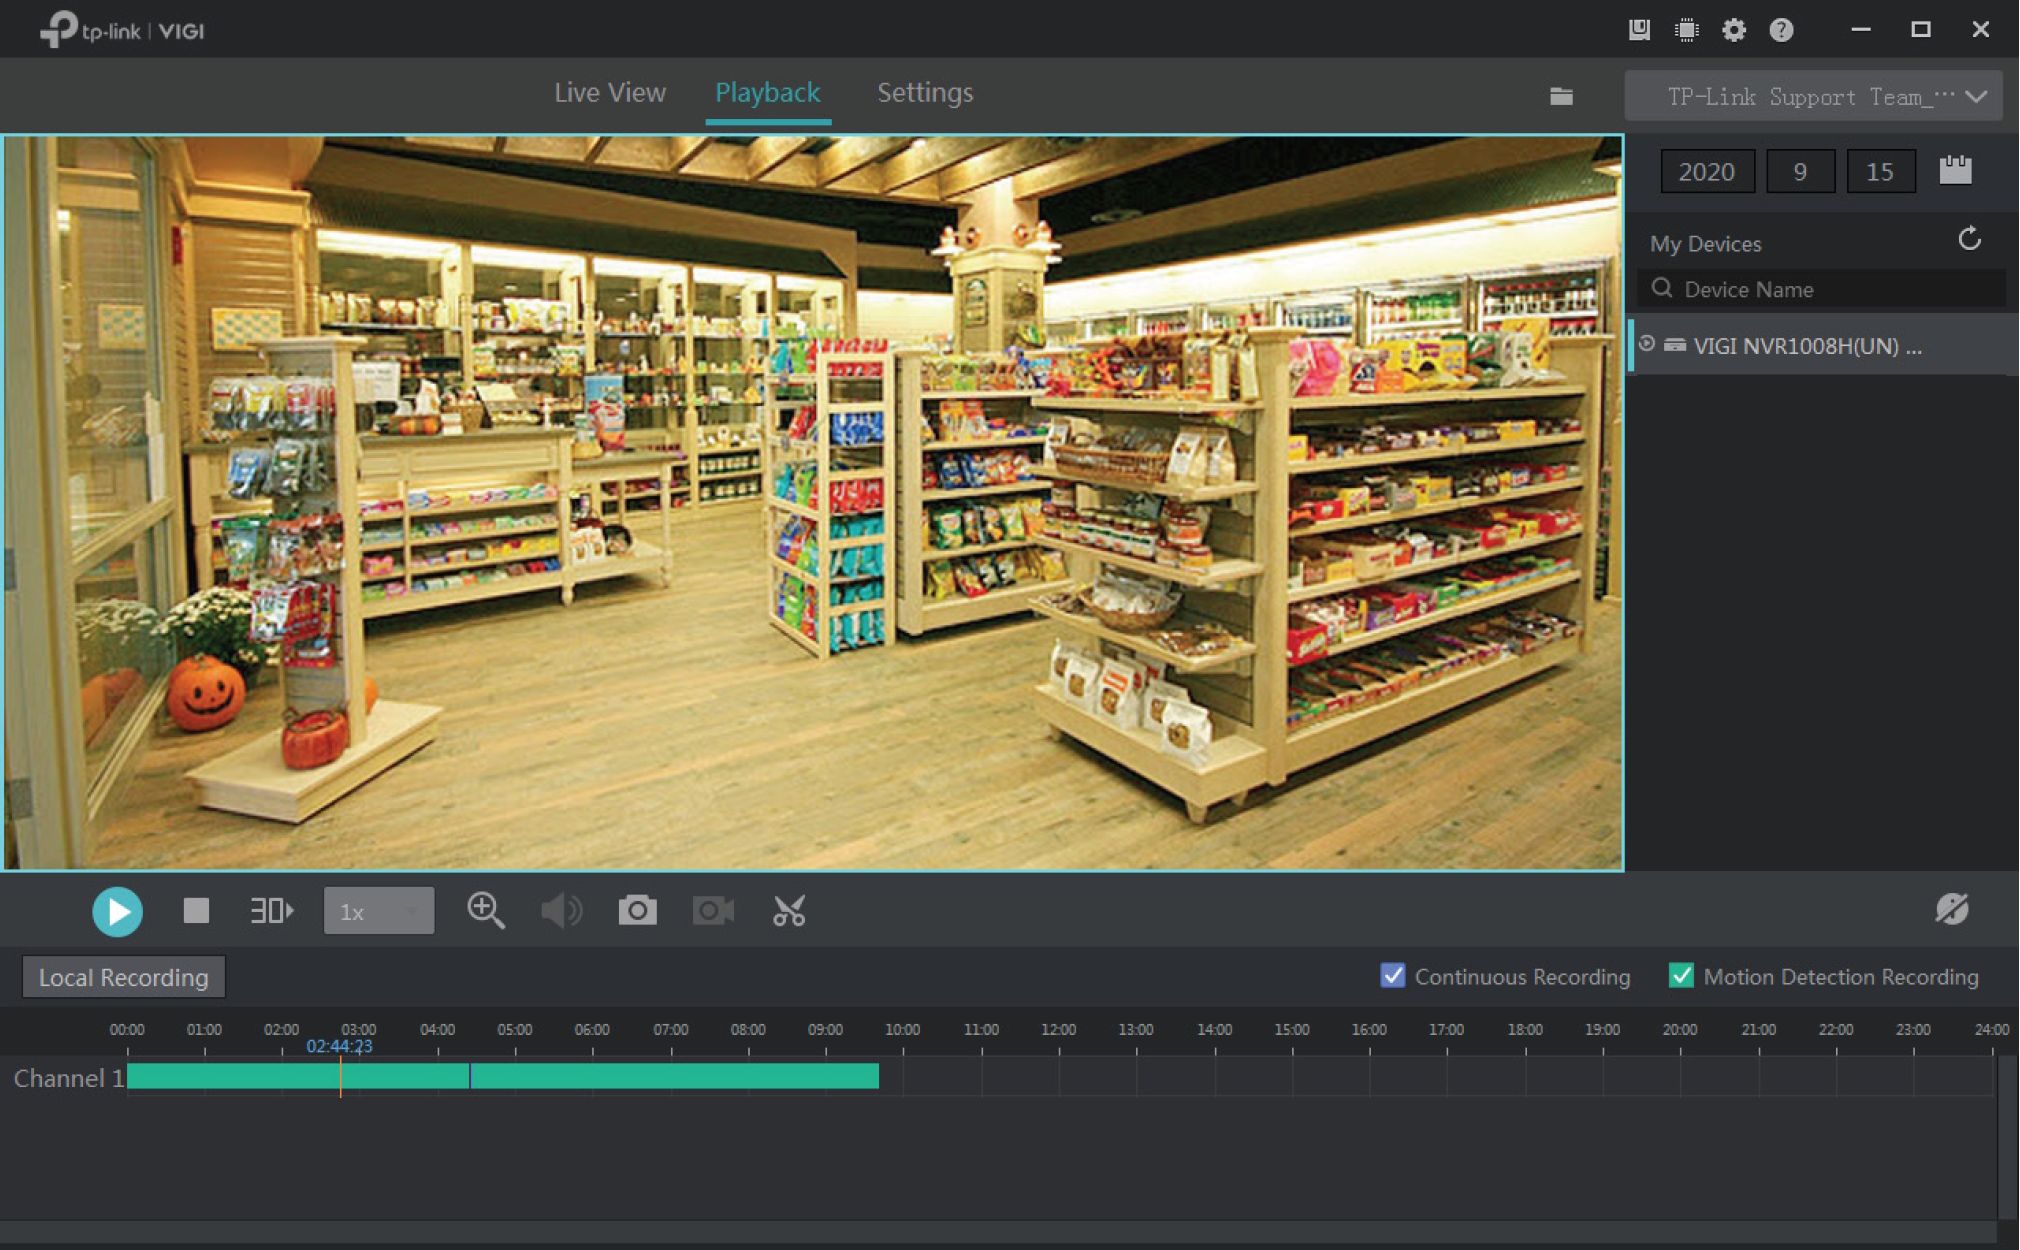Step forward one frame
This screenshot has height=1250, width=2020.
pos(271,911)
